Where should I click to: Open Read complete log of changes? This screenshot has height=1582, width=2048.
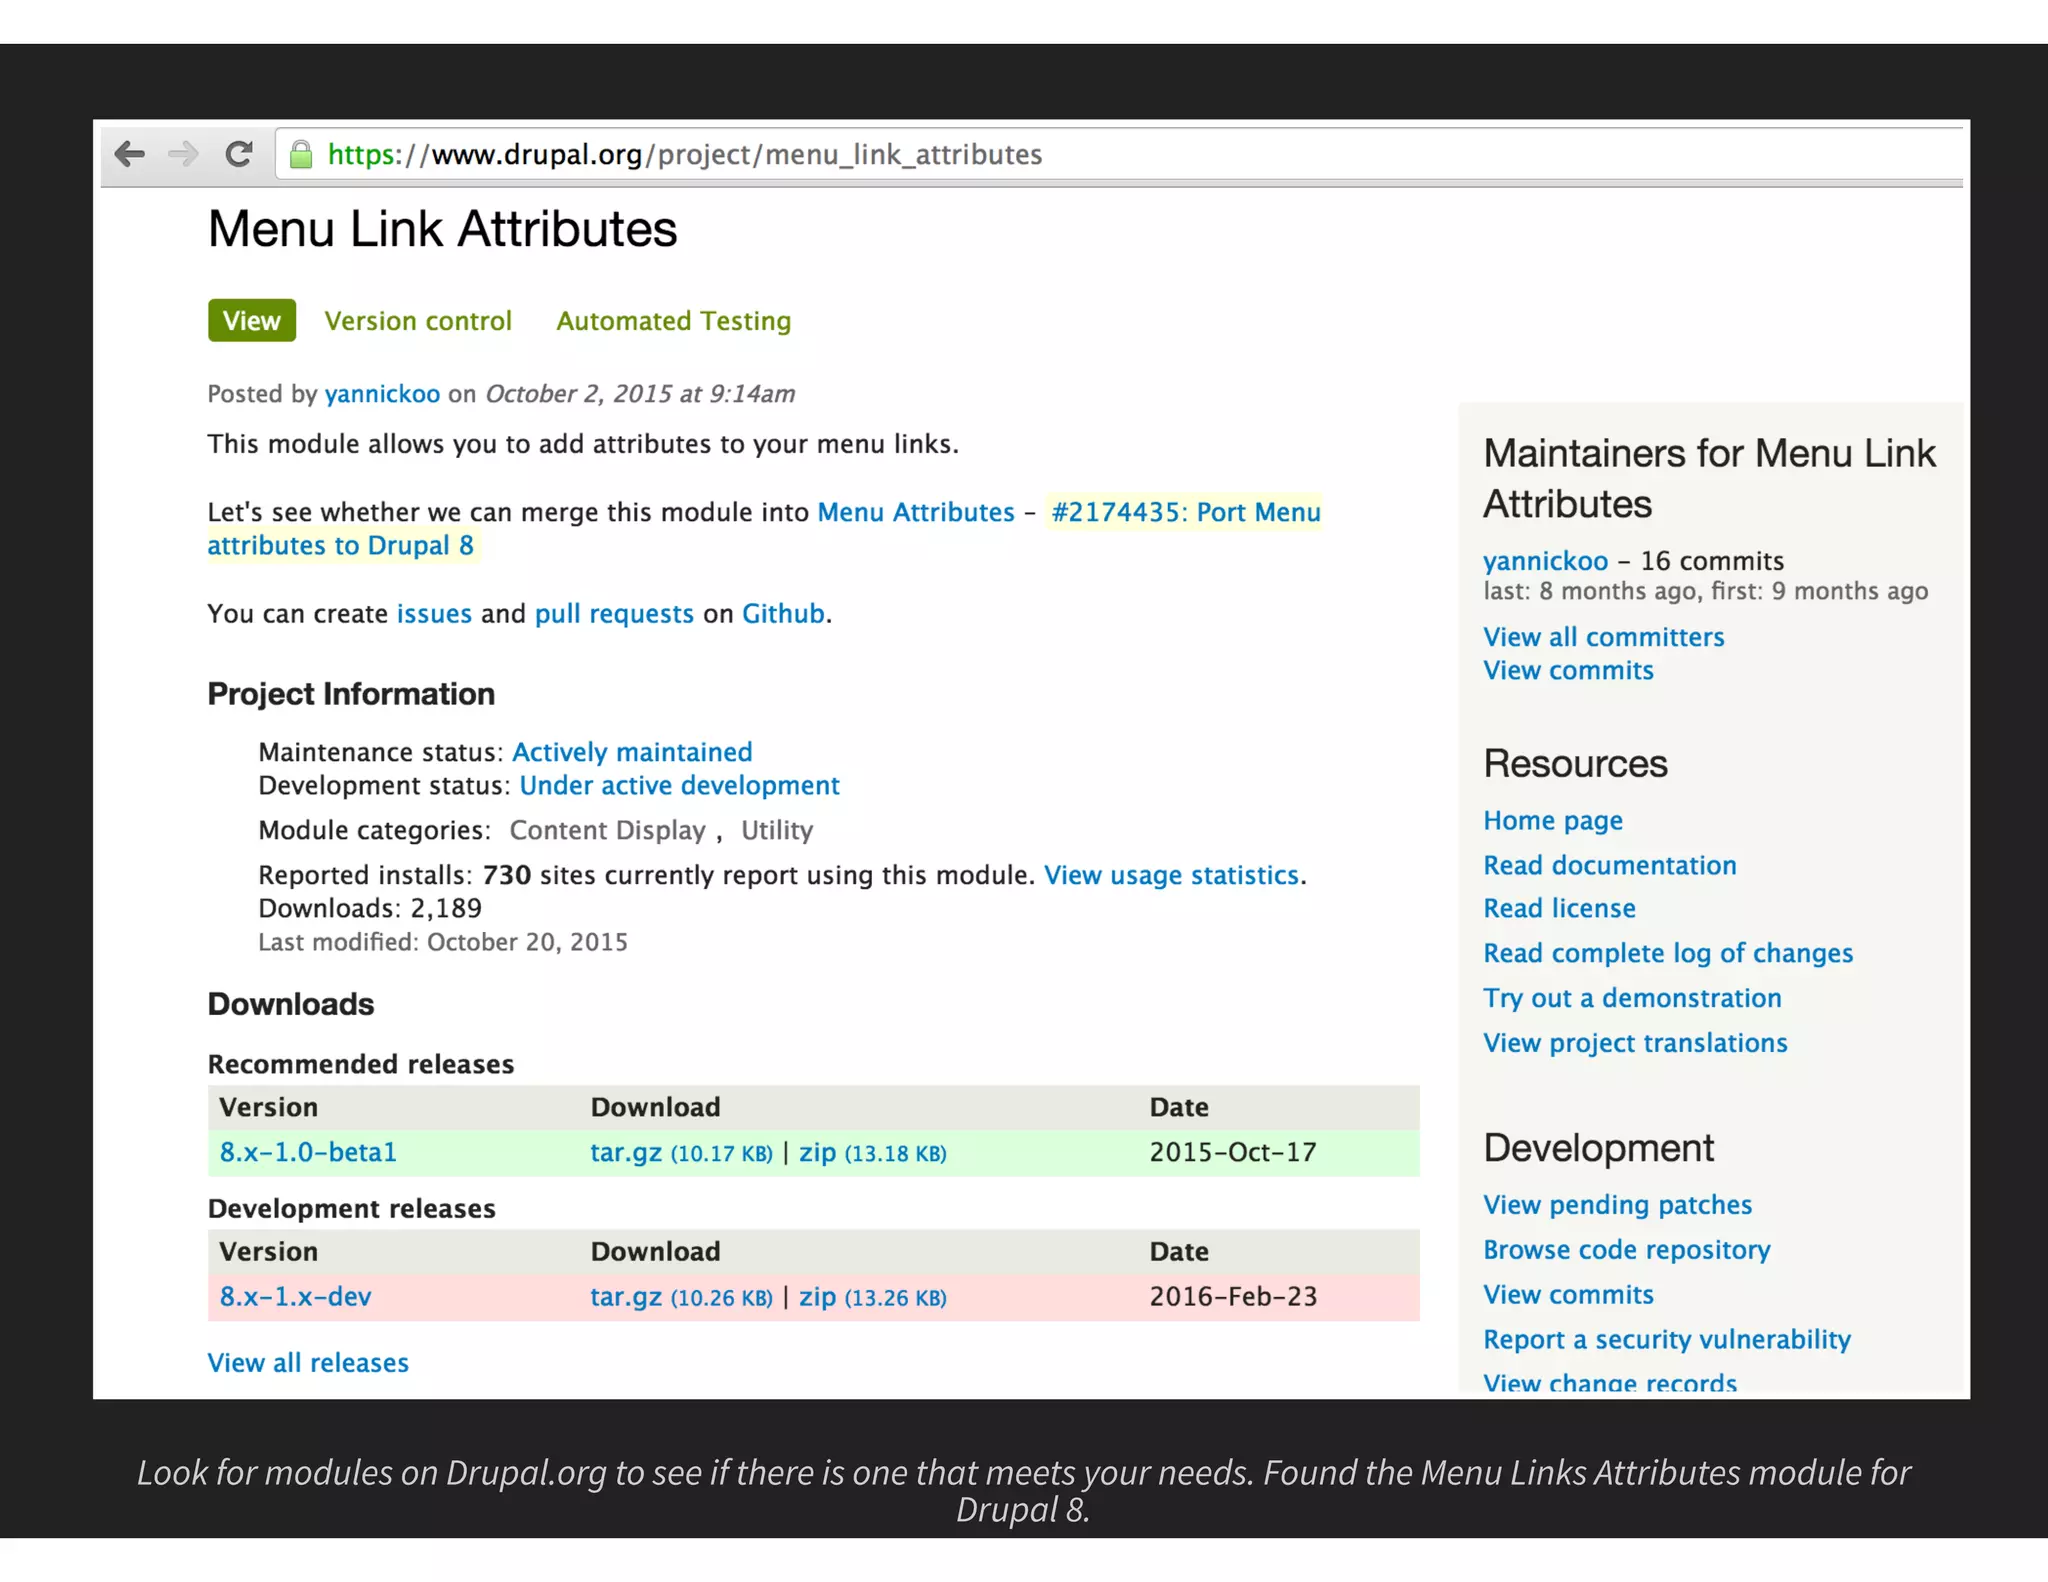(x=1667, y=953)
